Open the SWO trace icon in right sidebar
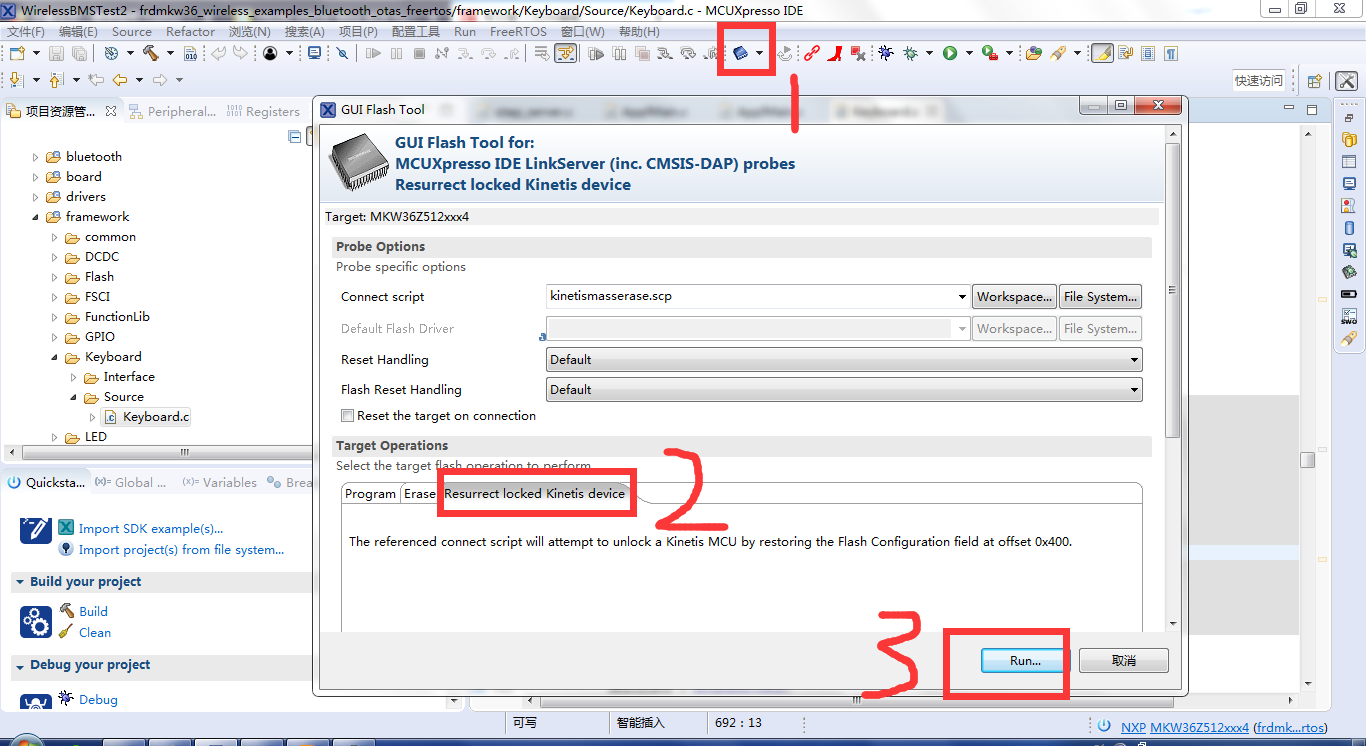The height and width of the screenshot is (746, 1366). [x=1349, y=317]
